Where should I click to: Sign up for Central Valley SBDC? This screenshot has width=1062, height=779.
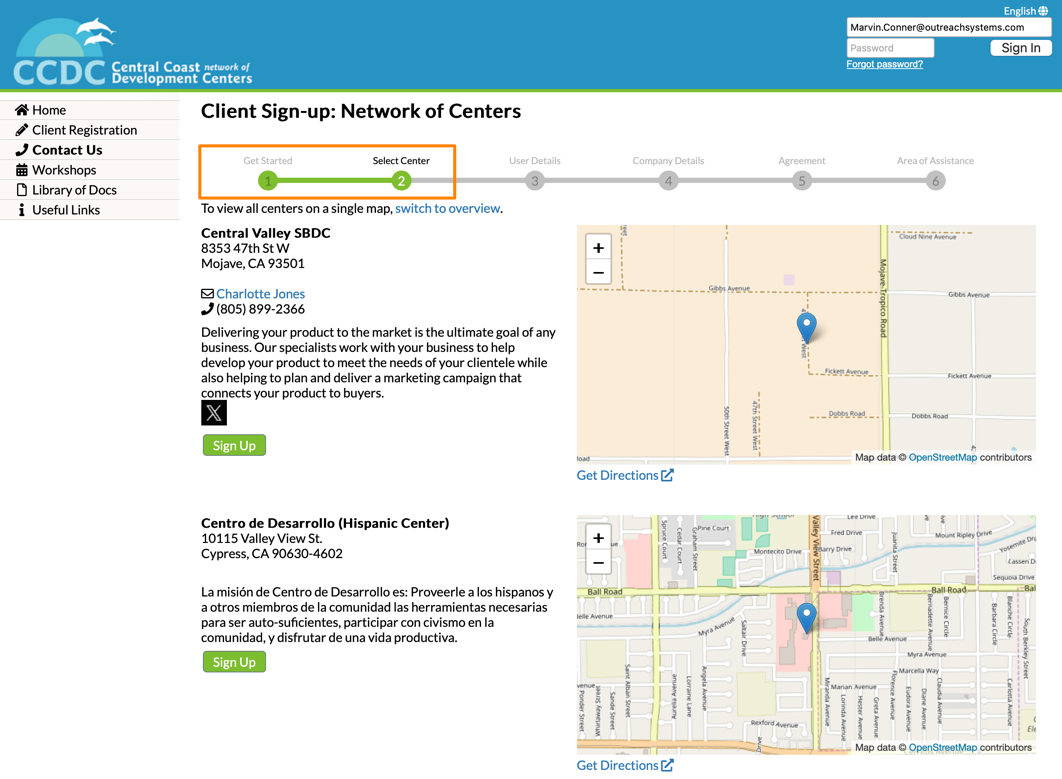(234, 446)
